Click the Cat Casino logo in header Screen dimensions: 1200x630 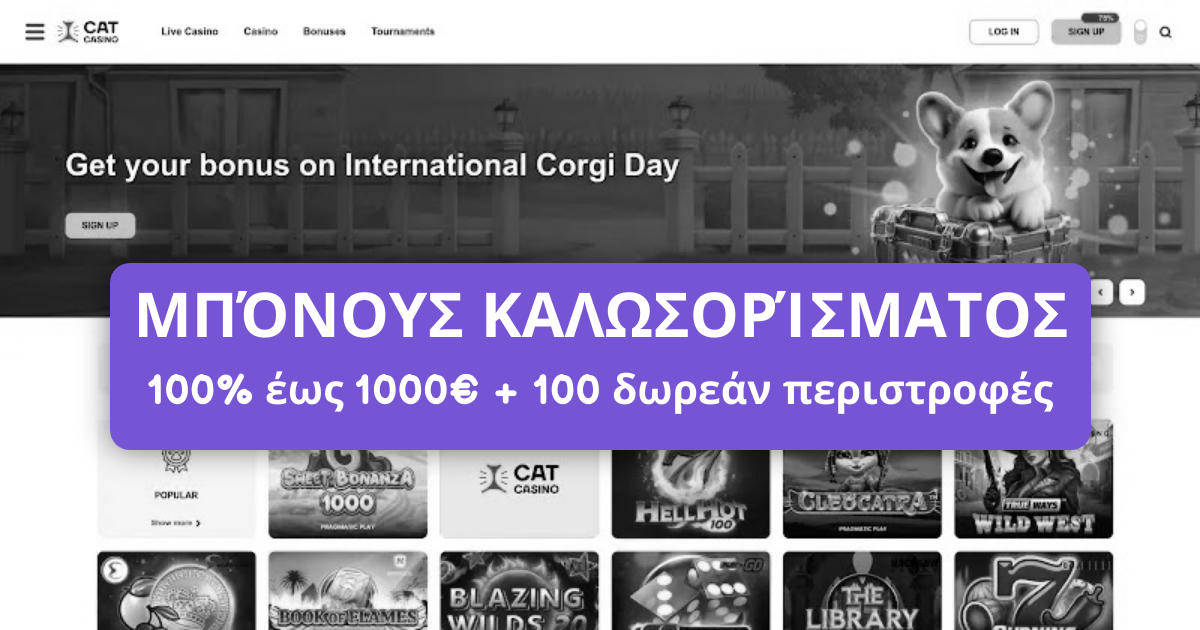point(89,32)
